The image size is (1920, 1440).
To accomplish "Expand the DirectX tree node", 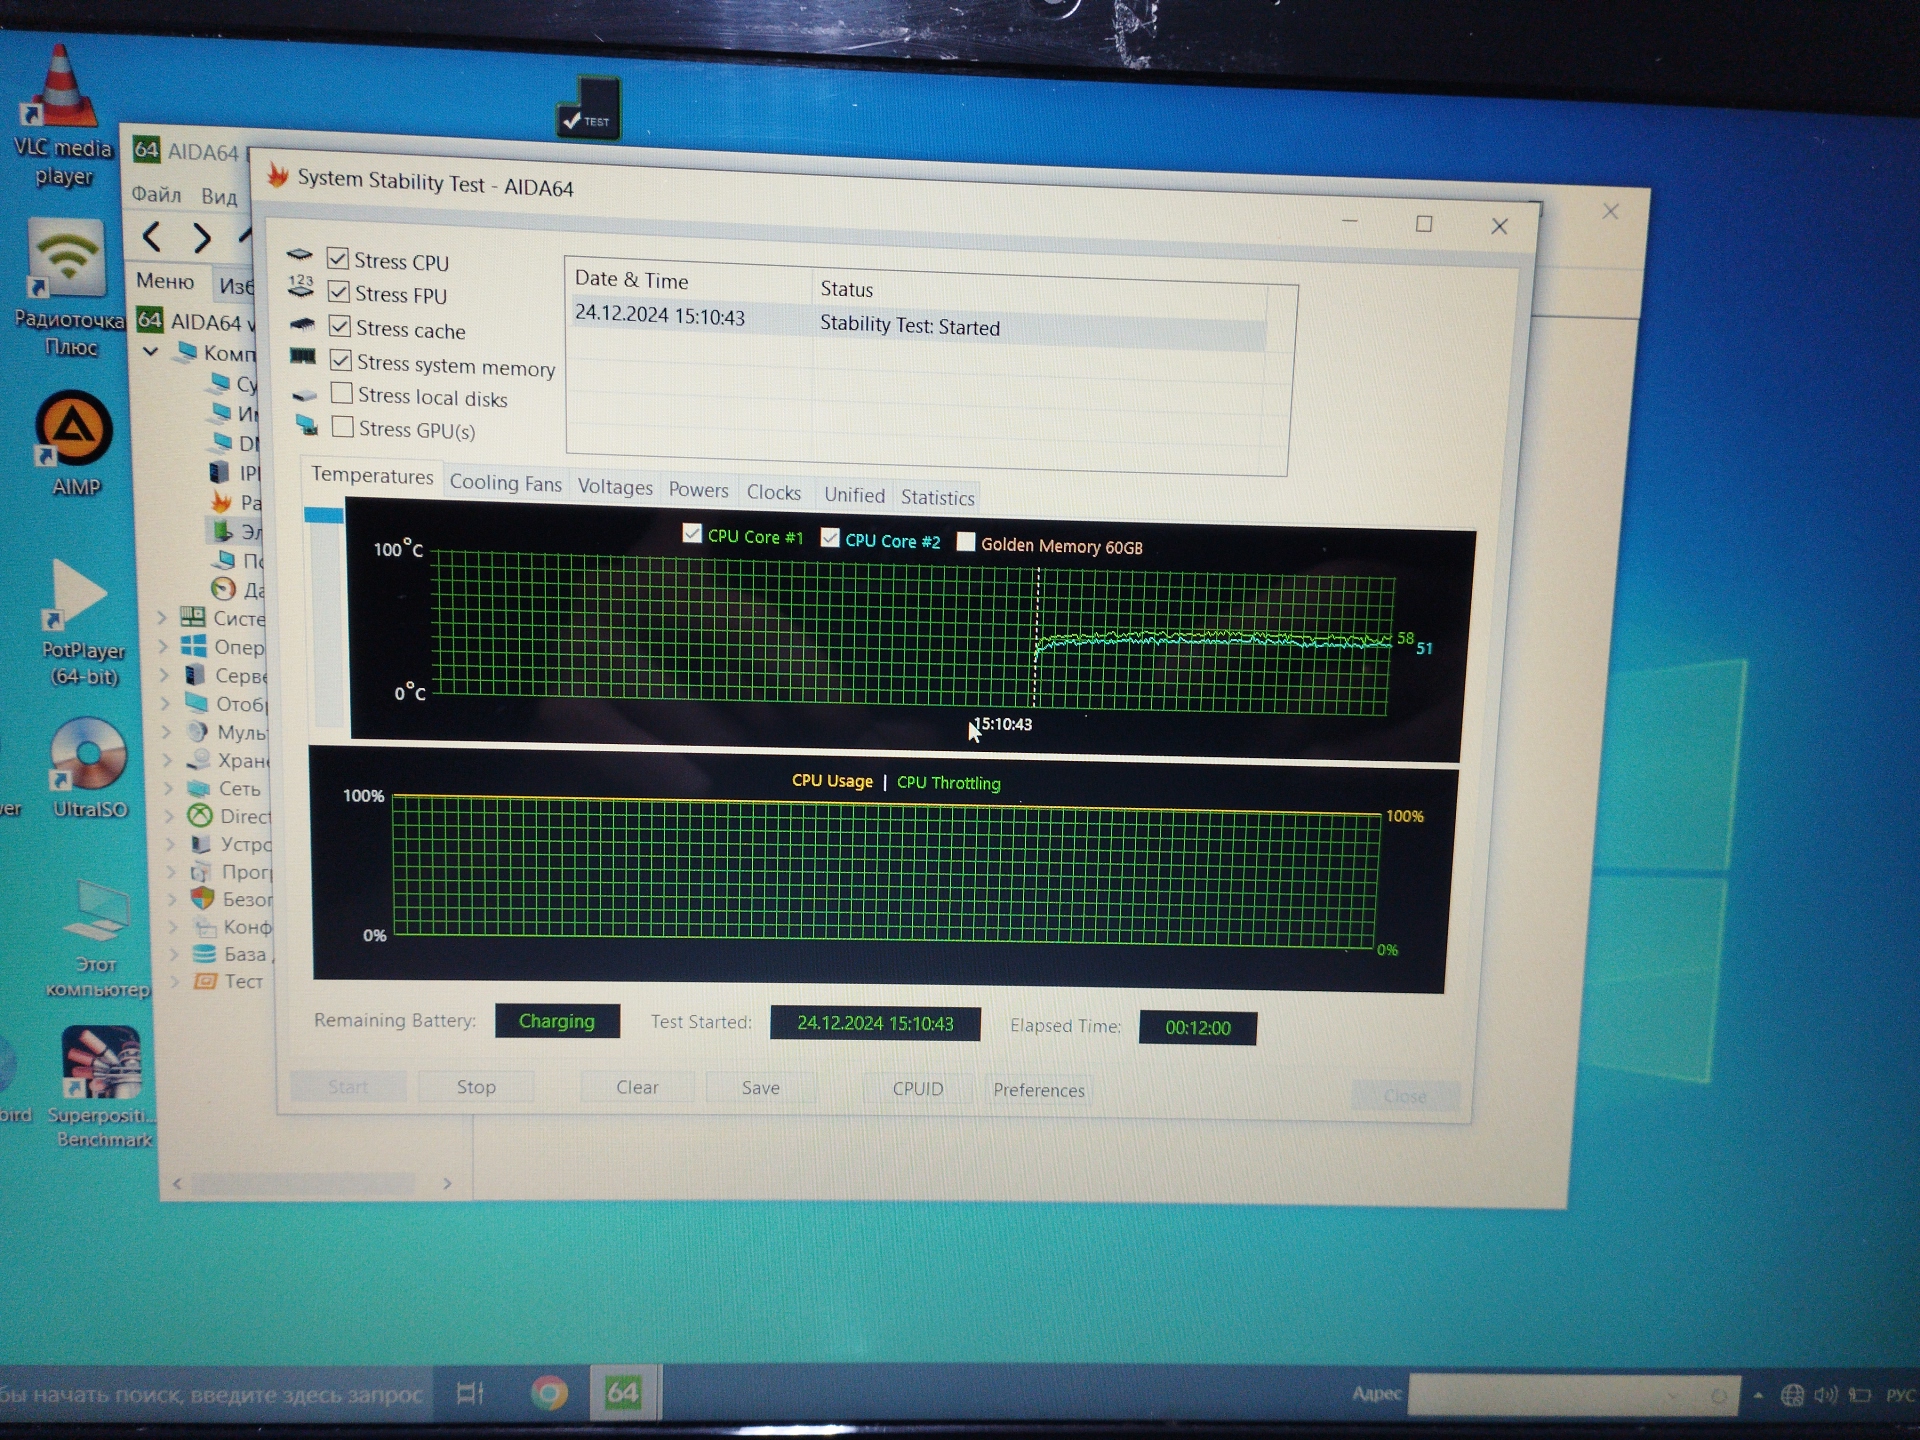I will (169, 816).
